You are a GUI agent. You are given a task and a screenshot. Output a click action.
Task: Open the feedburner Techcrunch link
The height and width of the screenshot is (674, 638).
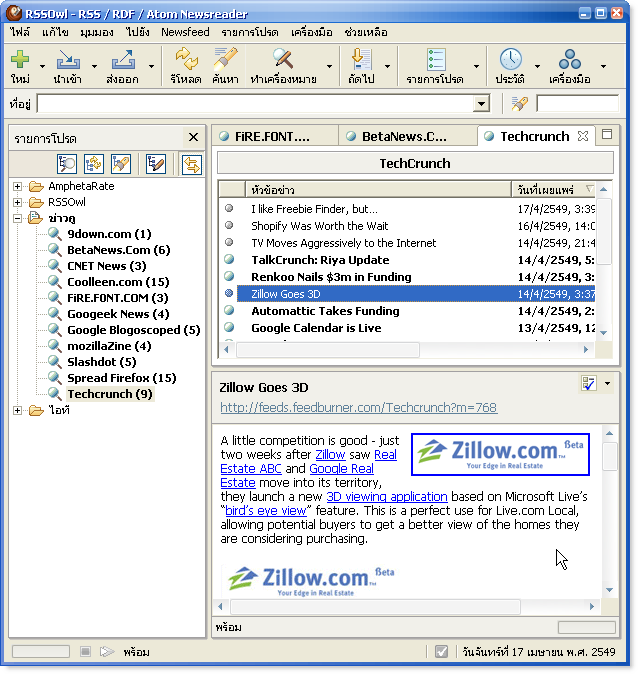[x=359, y=407]
